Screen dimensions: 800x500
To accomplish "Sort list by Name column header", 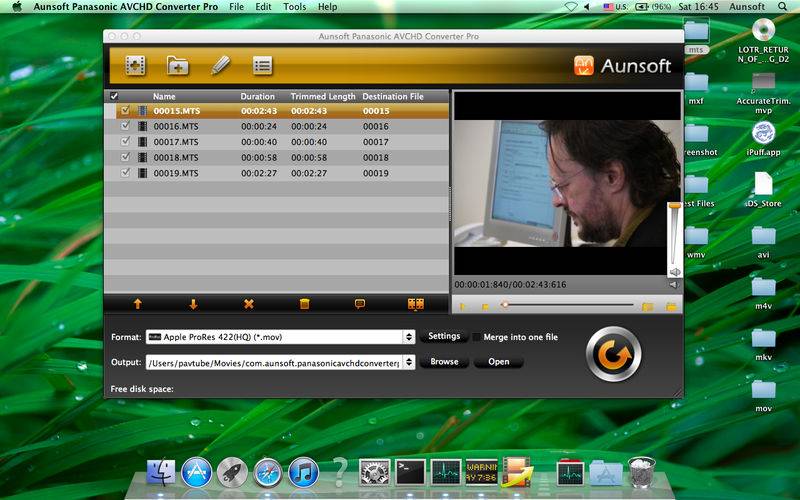I will click(164, 96).
